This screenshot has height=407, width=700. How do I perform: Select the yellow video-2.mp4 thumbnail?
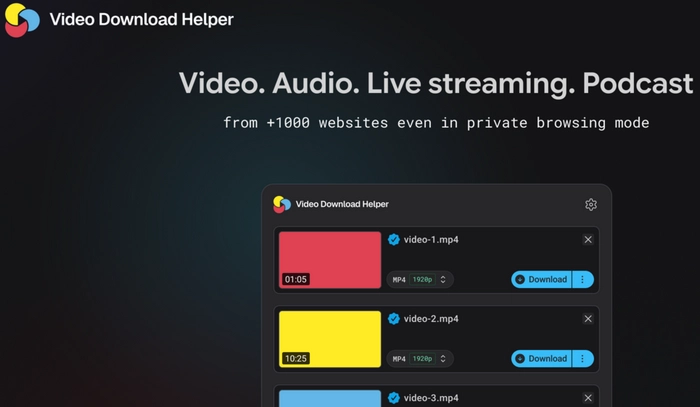(x=330, y=339)
